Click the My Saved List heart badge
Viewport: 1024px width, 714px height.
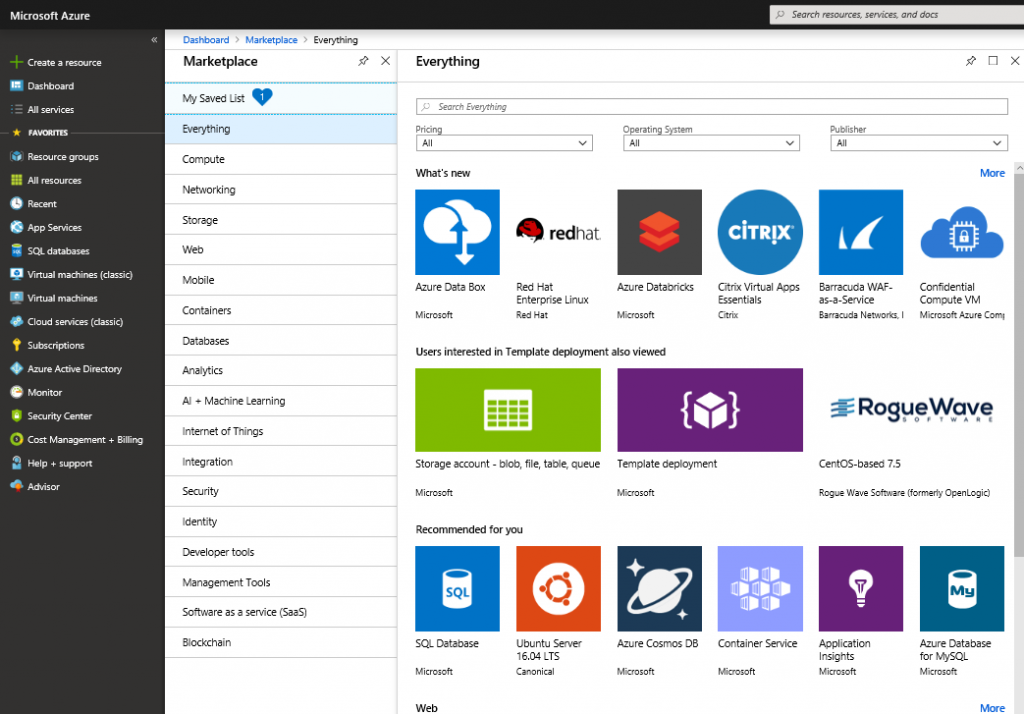point(262,97)
